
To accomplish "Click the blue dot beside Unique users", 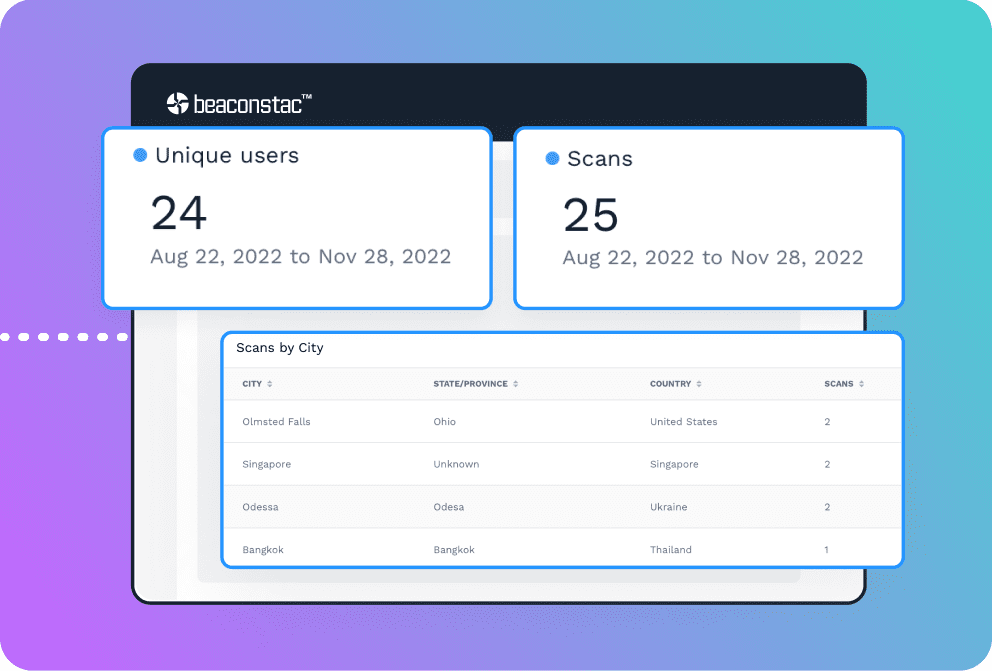I will tap(140, 155).
